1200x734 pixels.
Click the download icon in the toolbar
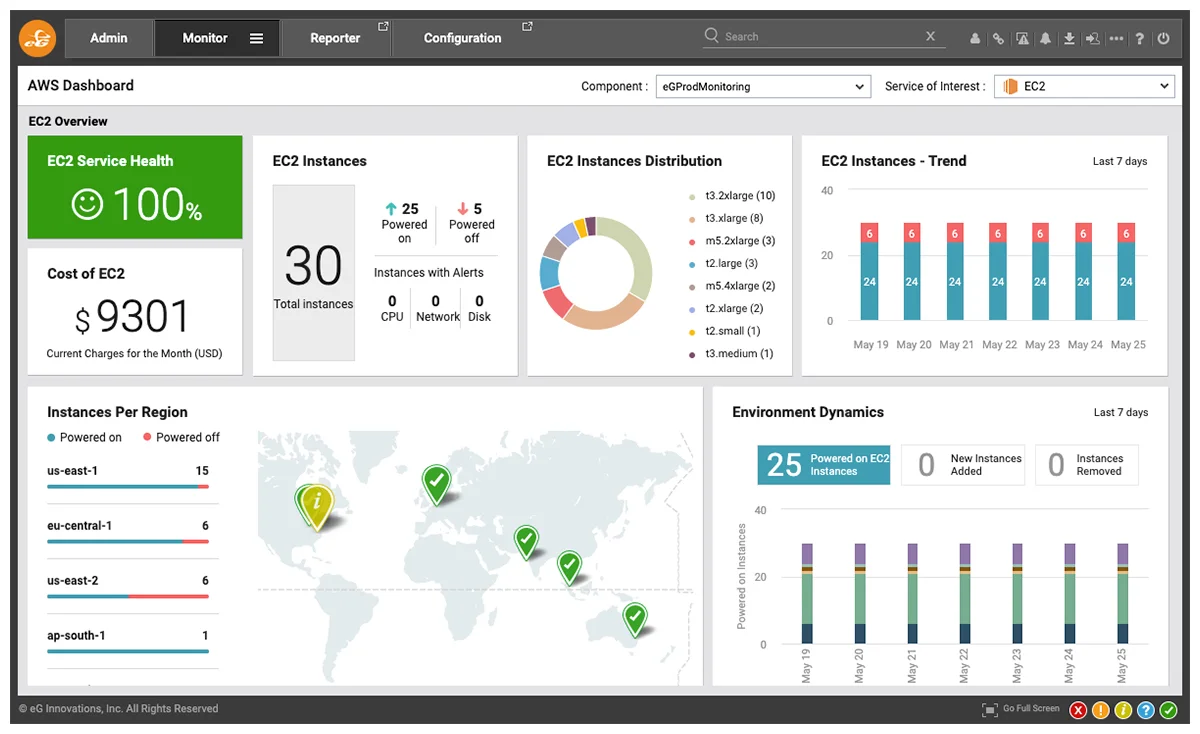tap(1069, 39)
